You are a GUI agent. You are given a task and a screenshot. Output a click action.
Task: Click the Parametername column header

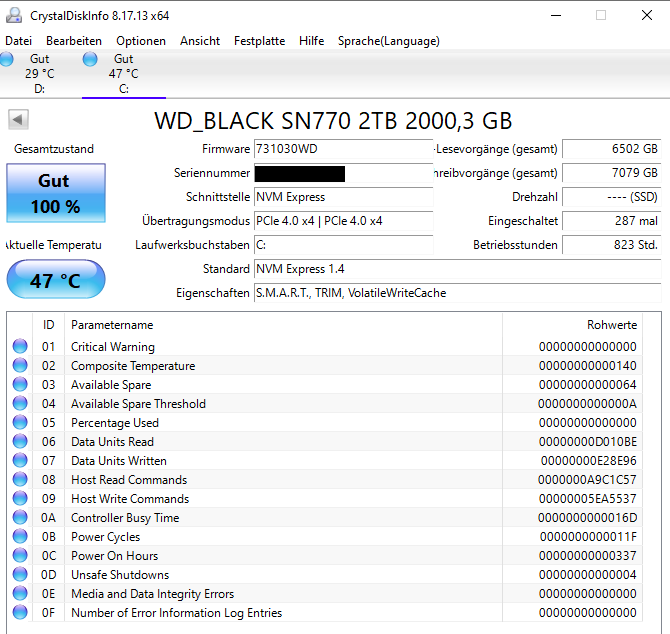pos(283,325)
